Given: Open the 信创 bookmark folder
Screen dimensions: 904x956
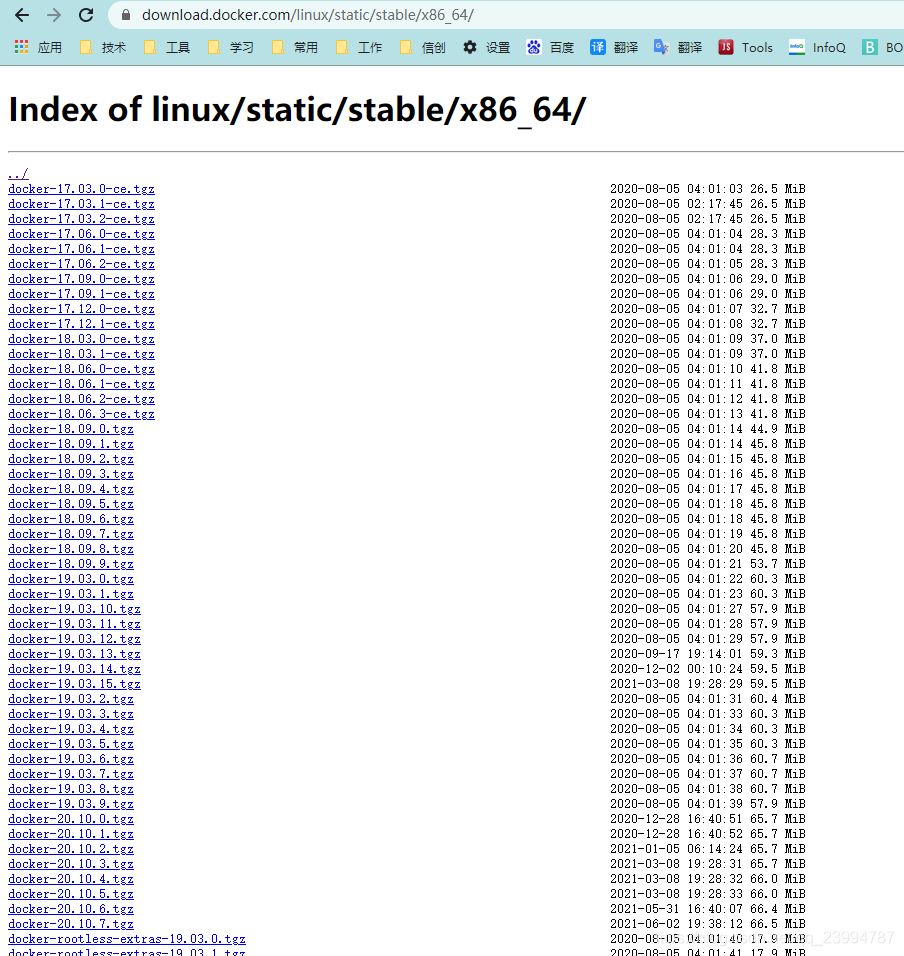Looking at the screenshot, I should click(423, 48).
